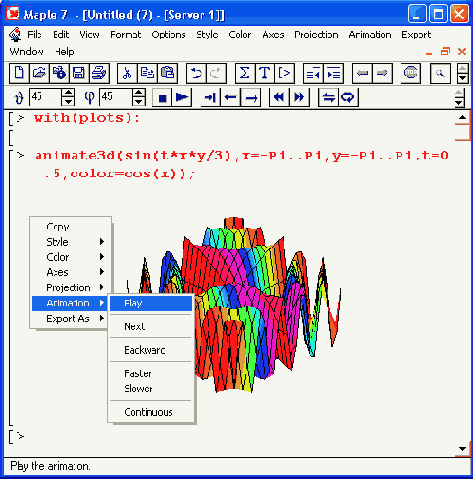This screenshot has width=473, height=479.
Task: Click the STOP computation icon
Action: 410,73
